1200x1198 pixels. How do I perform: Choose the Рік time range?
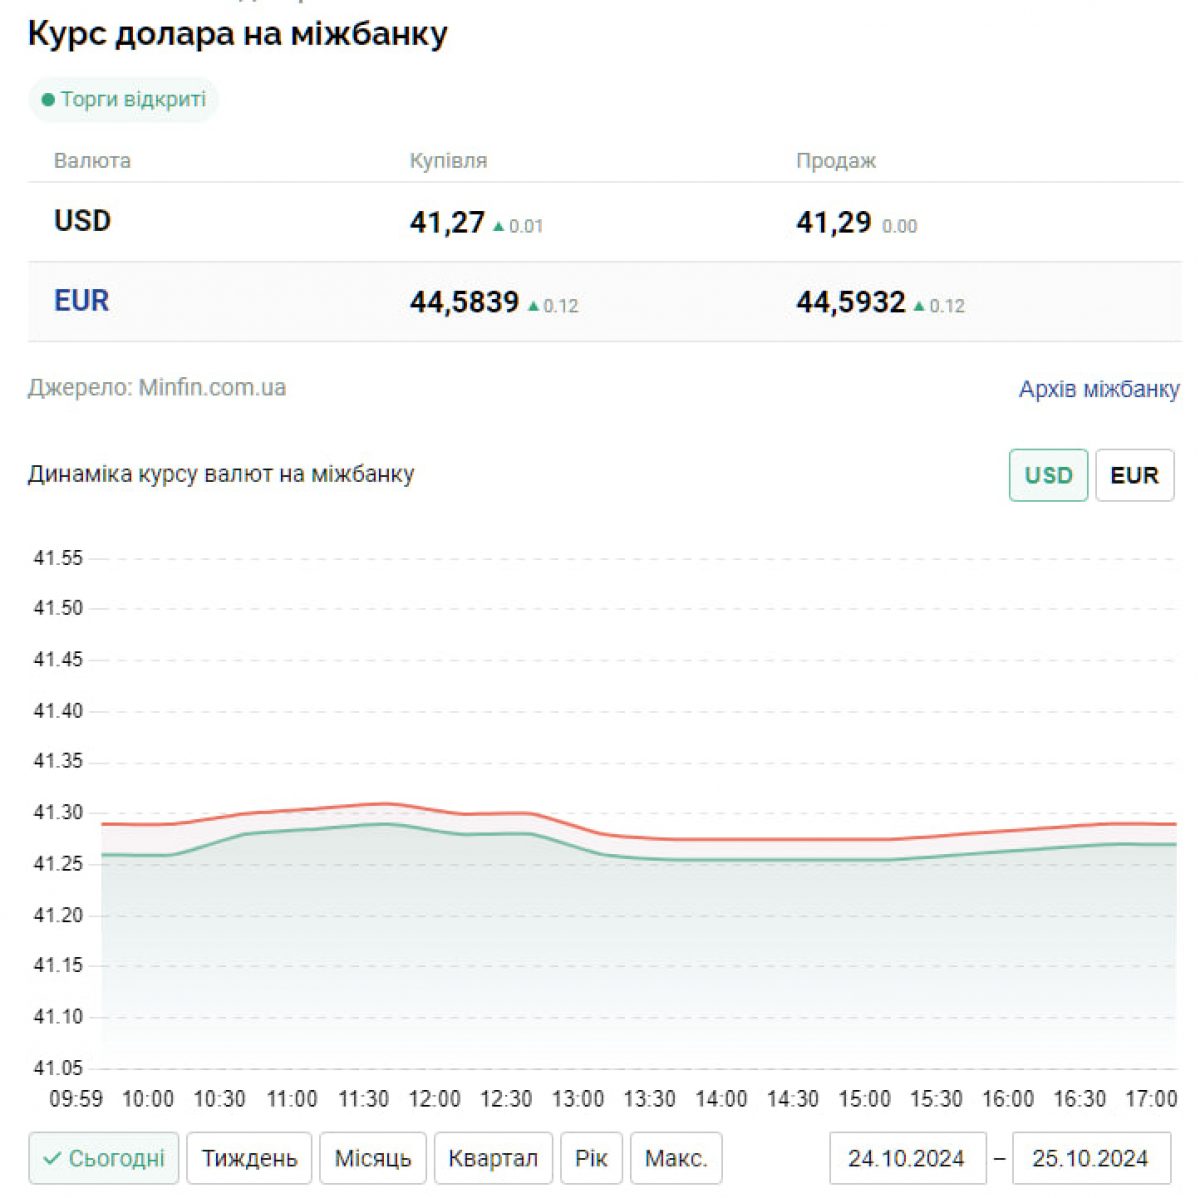591,1159
